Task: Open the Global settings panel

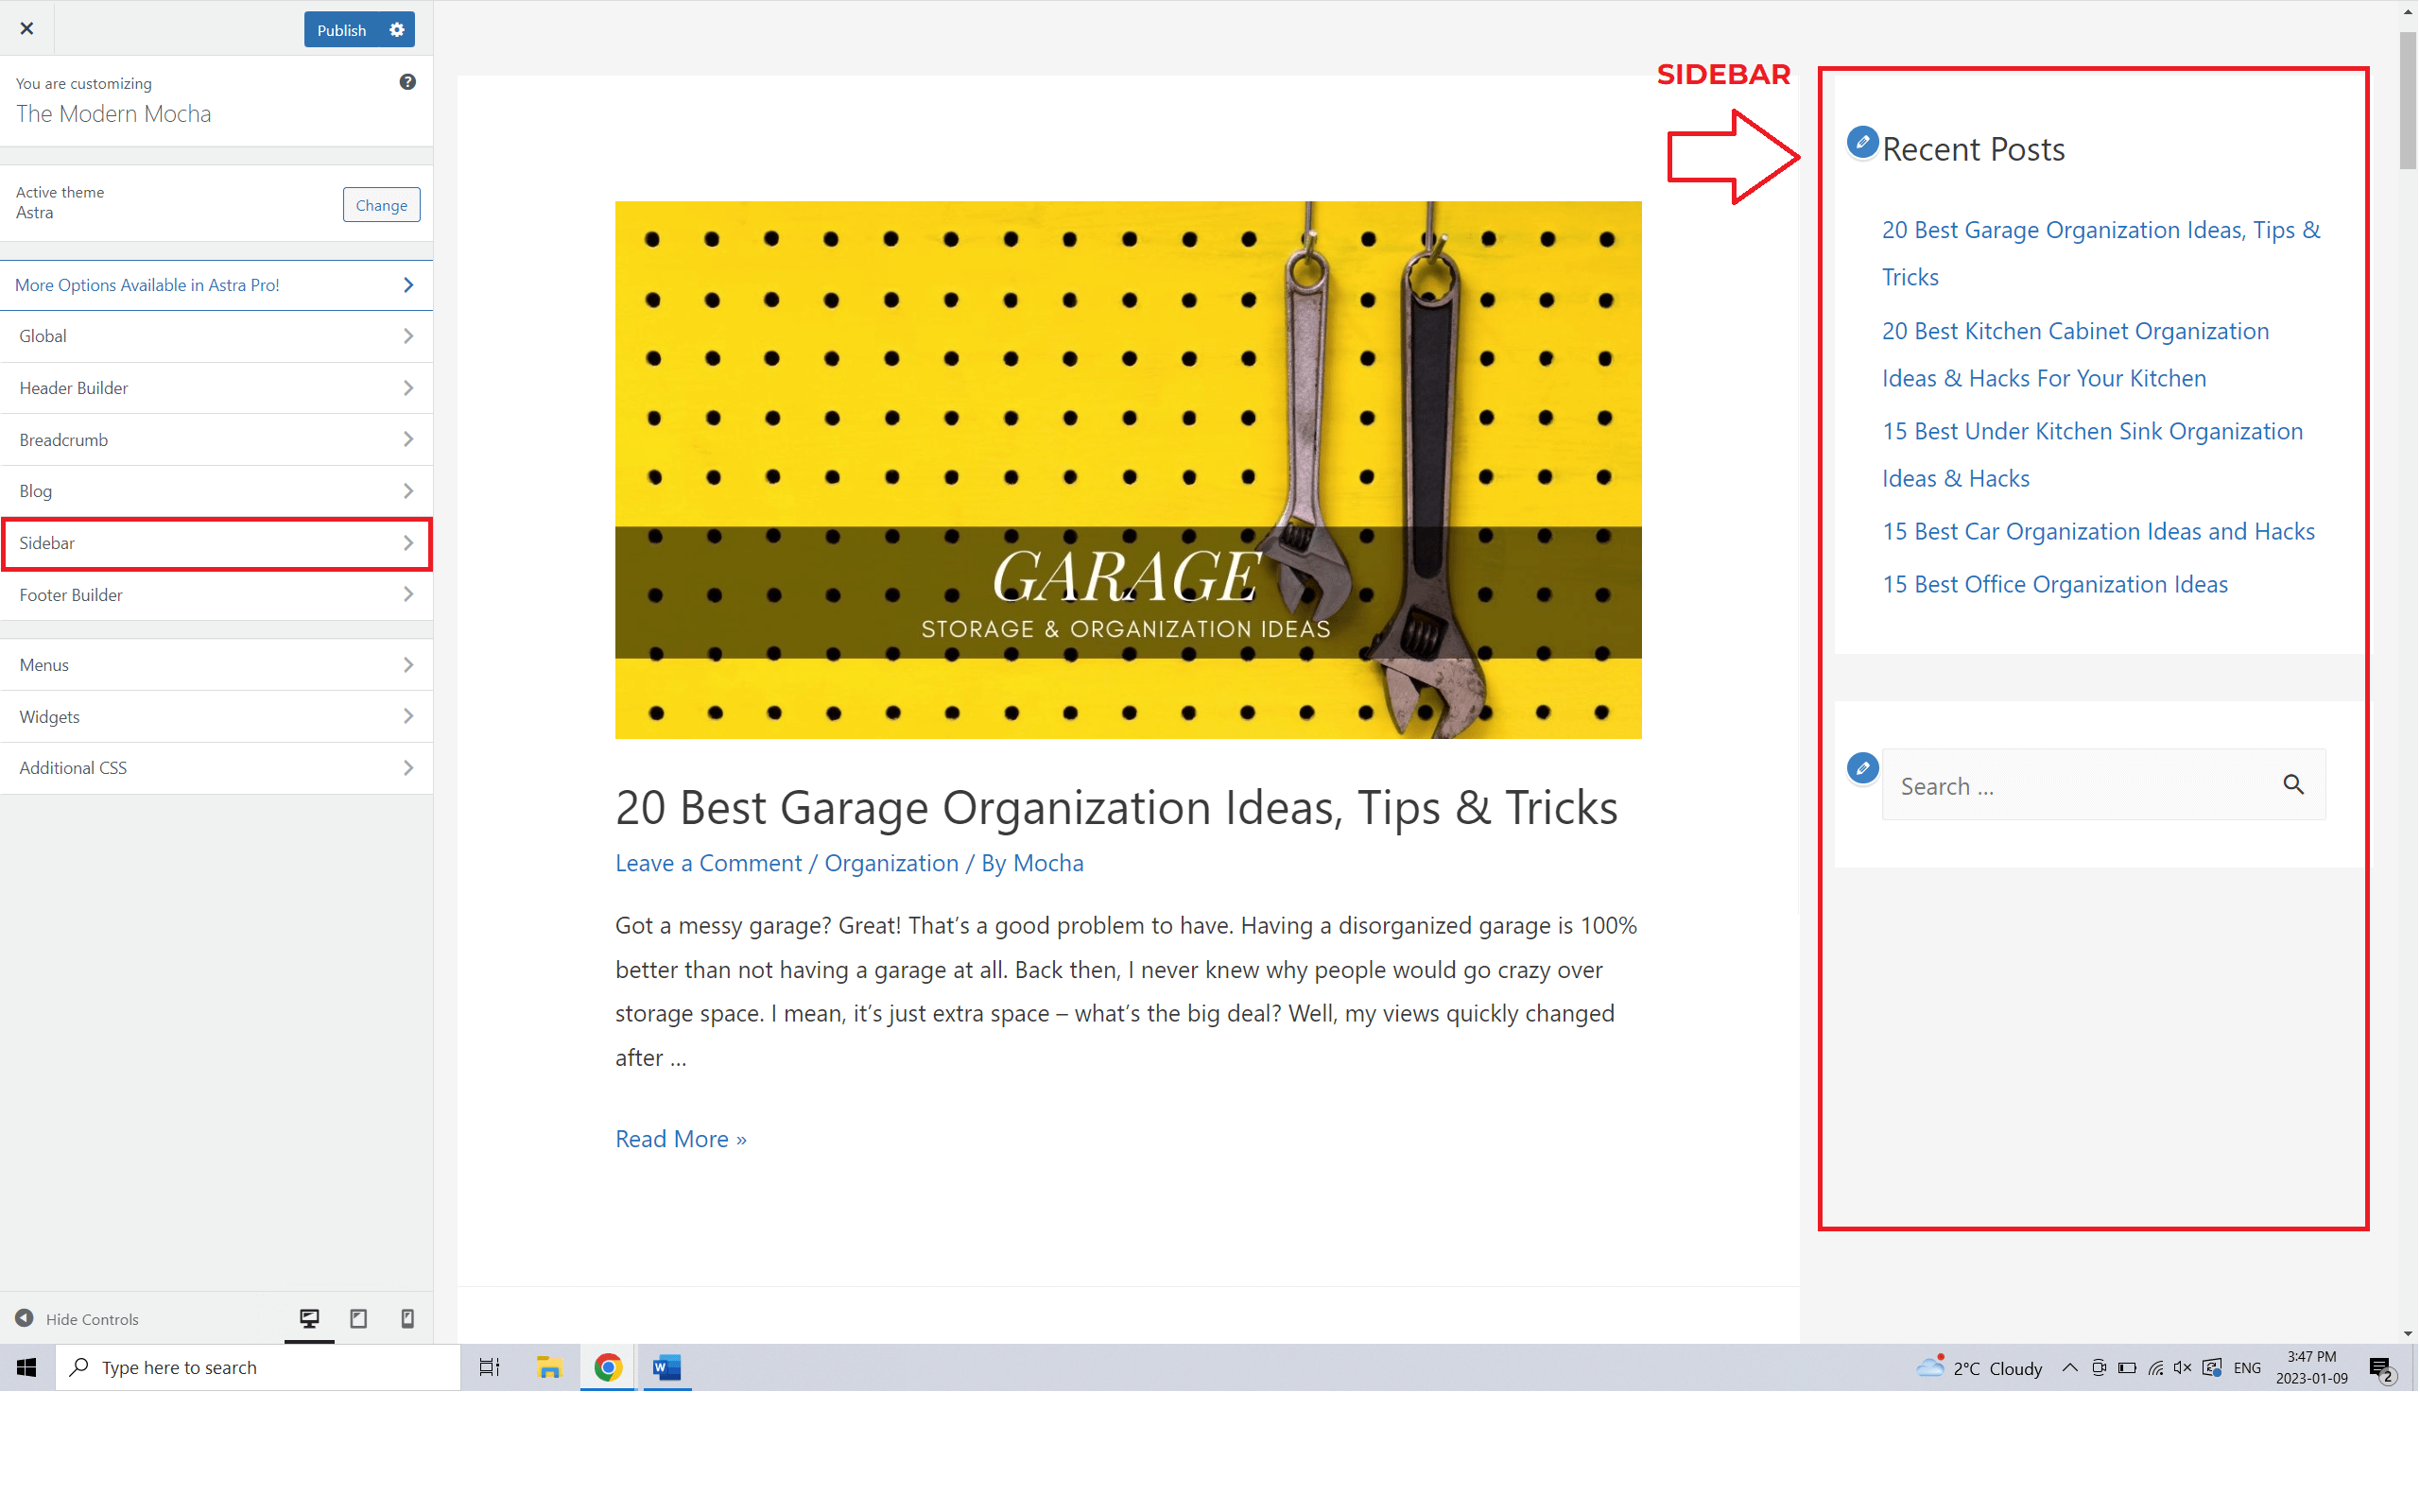Action: (216, 336)
